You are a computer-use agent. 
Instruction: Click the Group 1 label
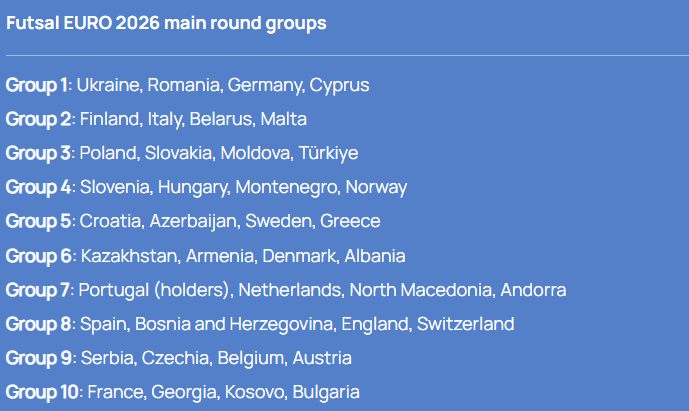pyautogui.click(x=38, y=85)
